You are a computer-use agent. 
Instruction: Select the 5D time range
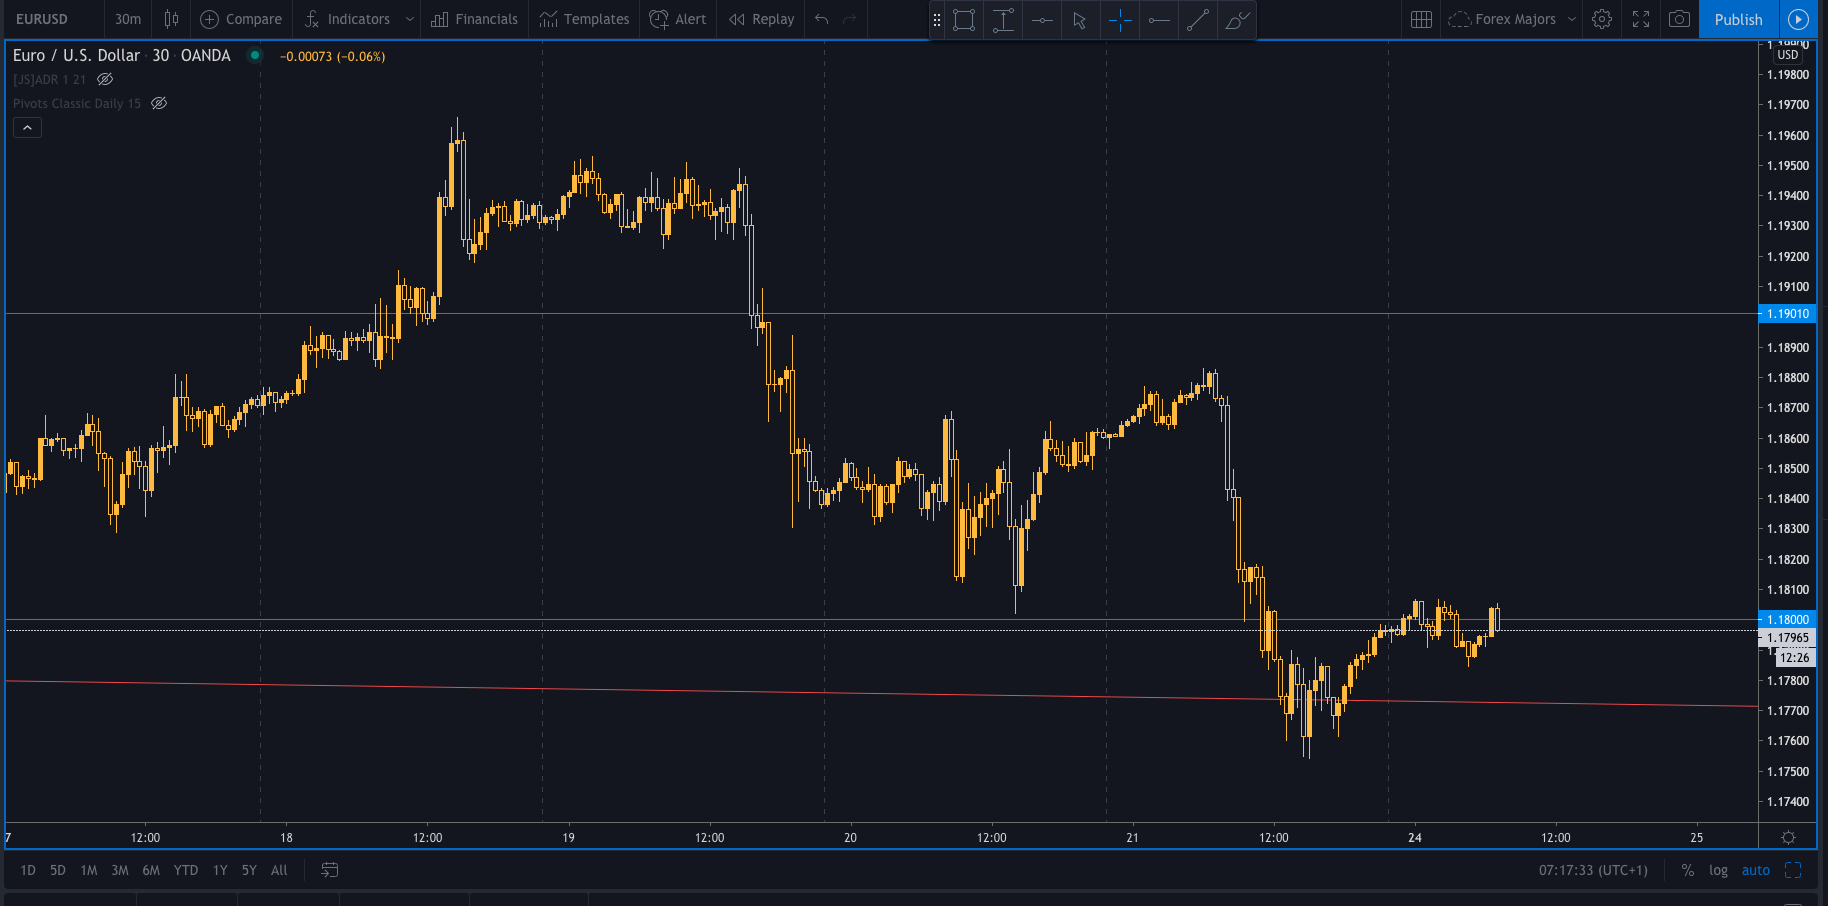58,870
